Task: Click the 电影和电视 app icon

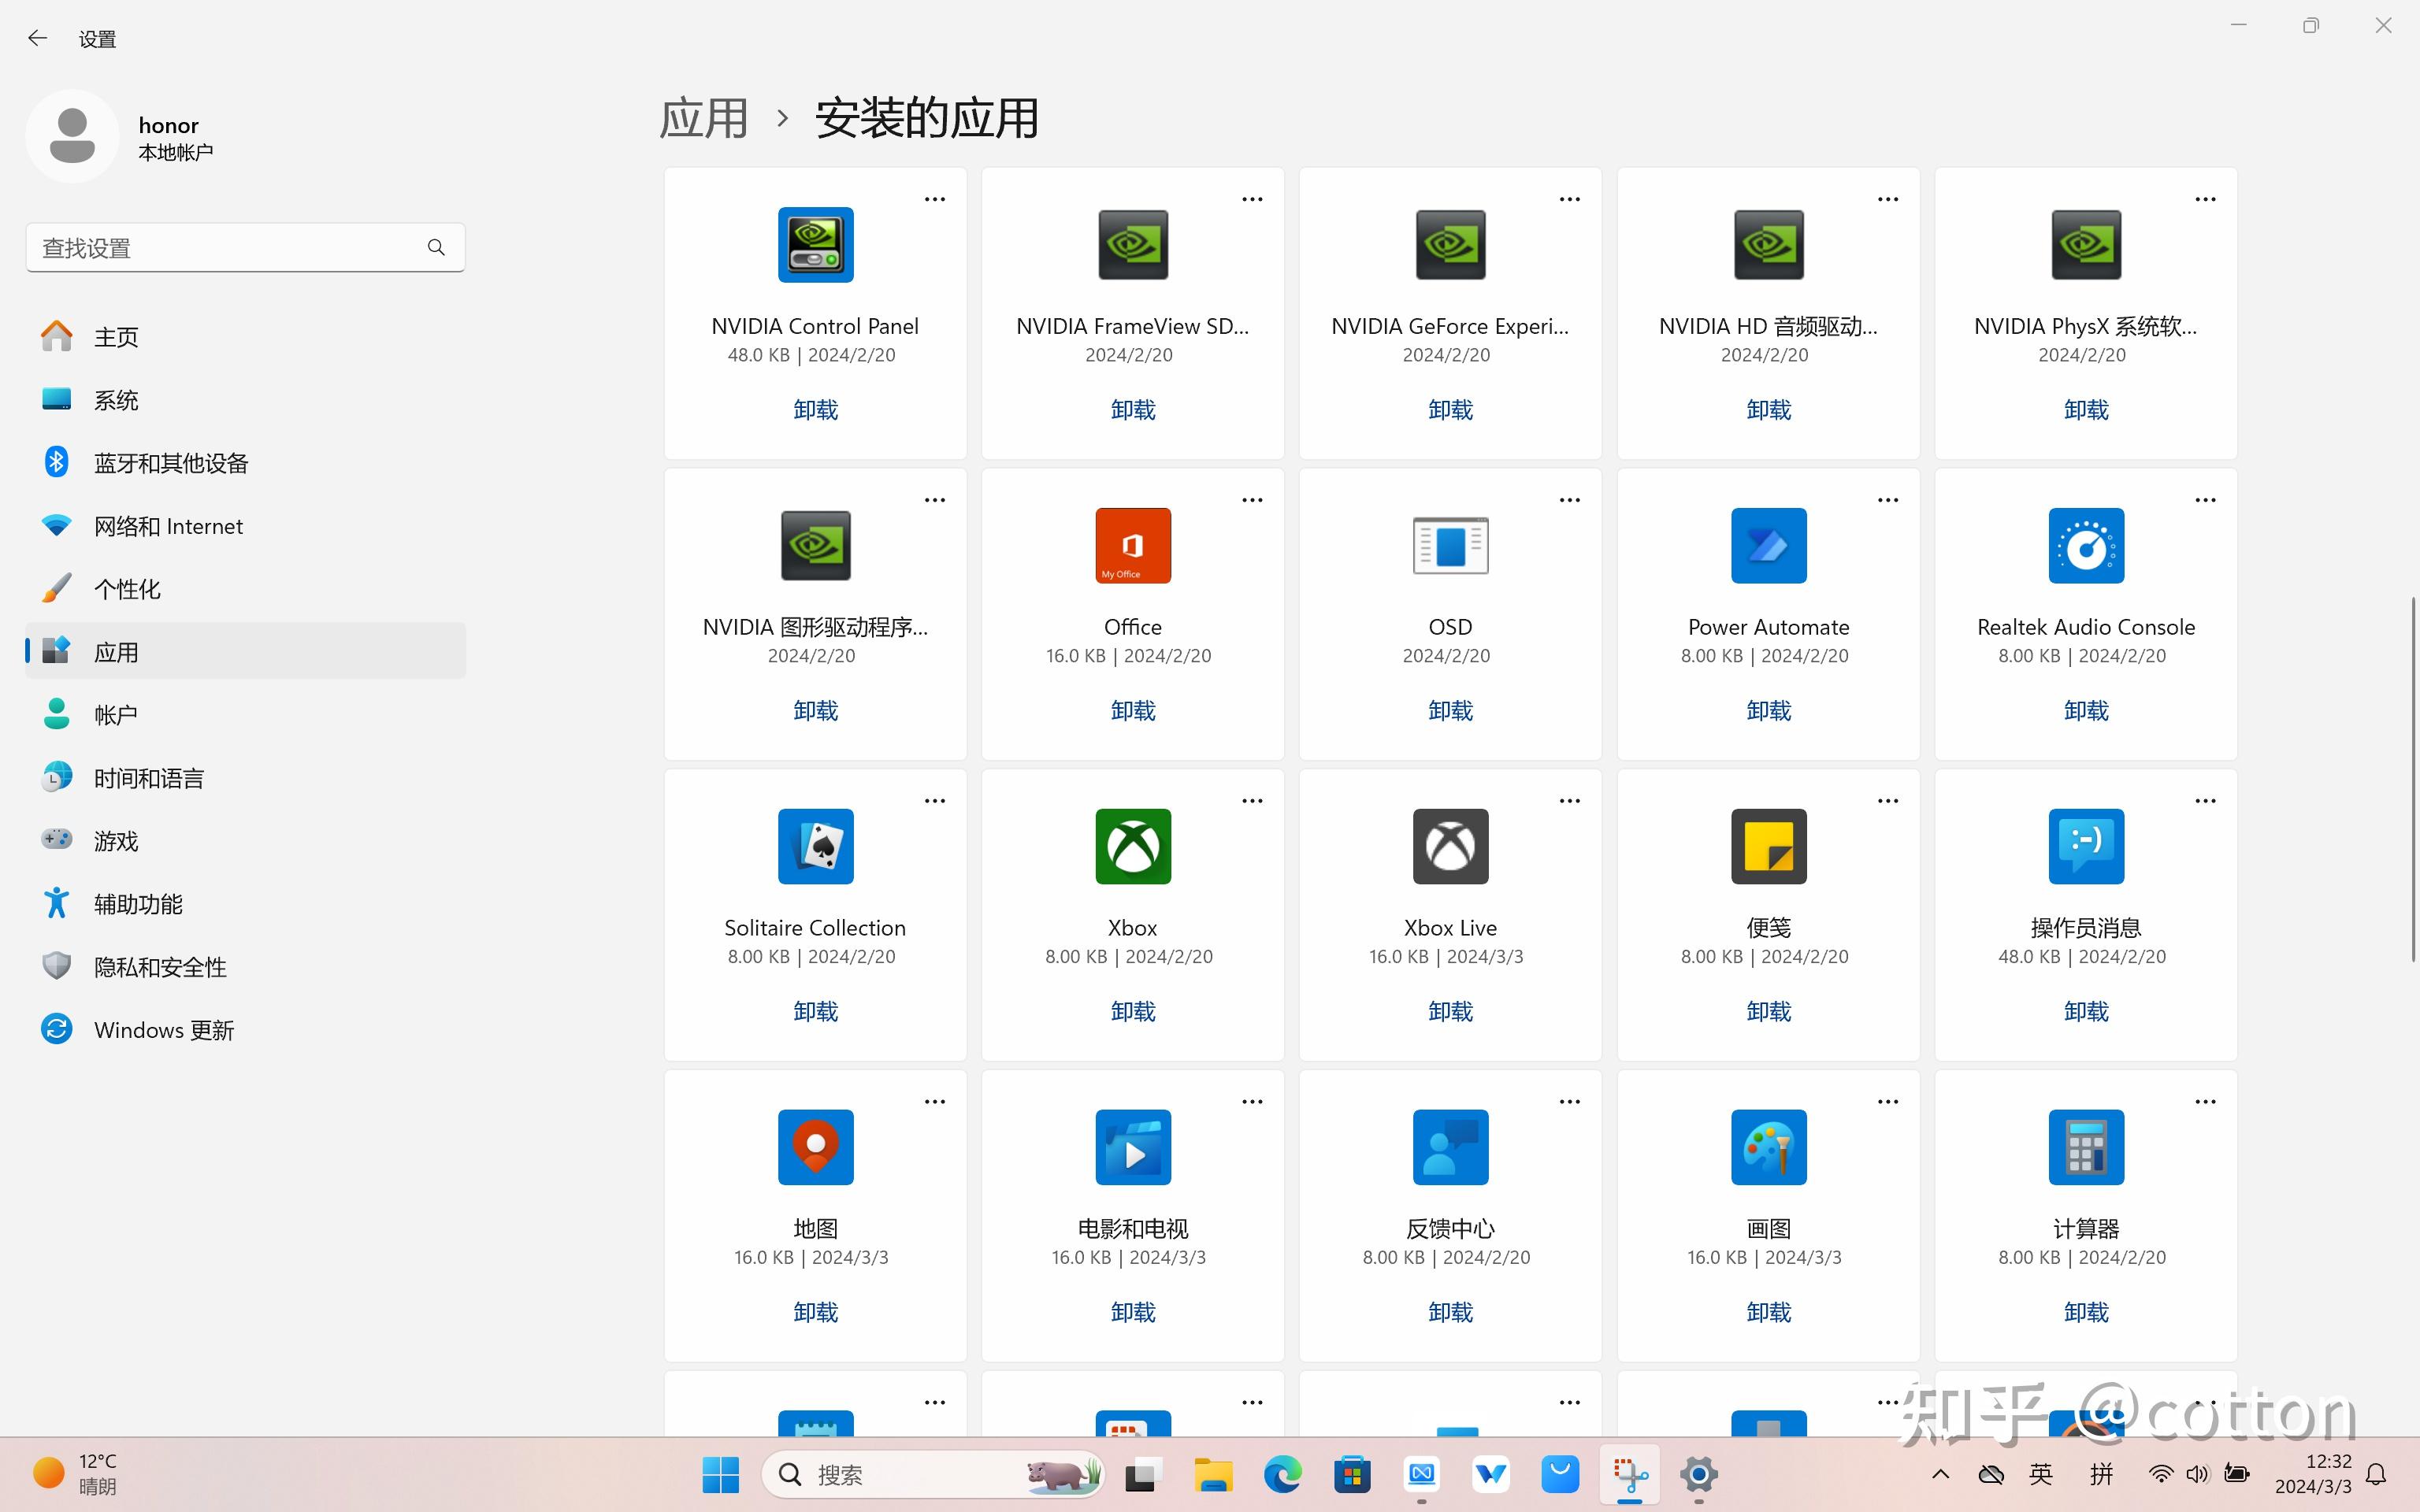Action: (1133, 1147)
